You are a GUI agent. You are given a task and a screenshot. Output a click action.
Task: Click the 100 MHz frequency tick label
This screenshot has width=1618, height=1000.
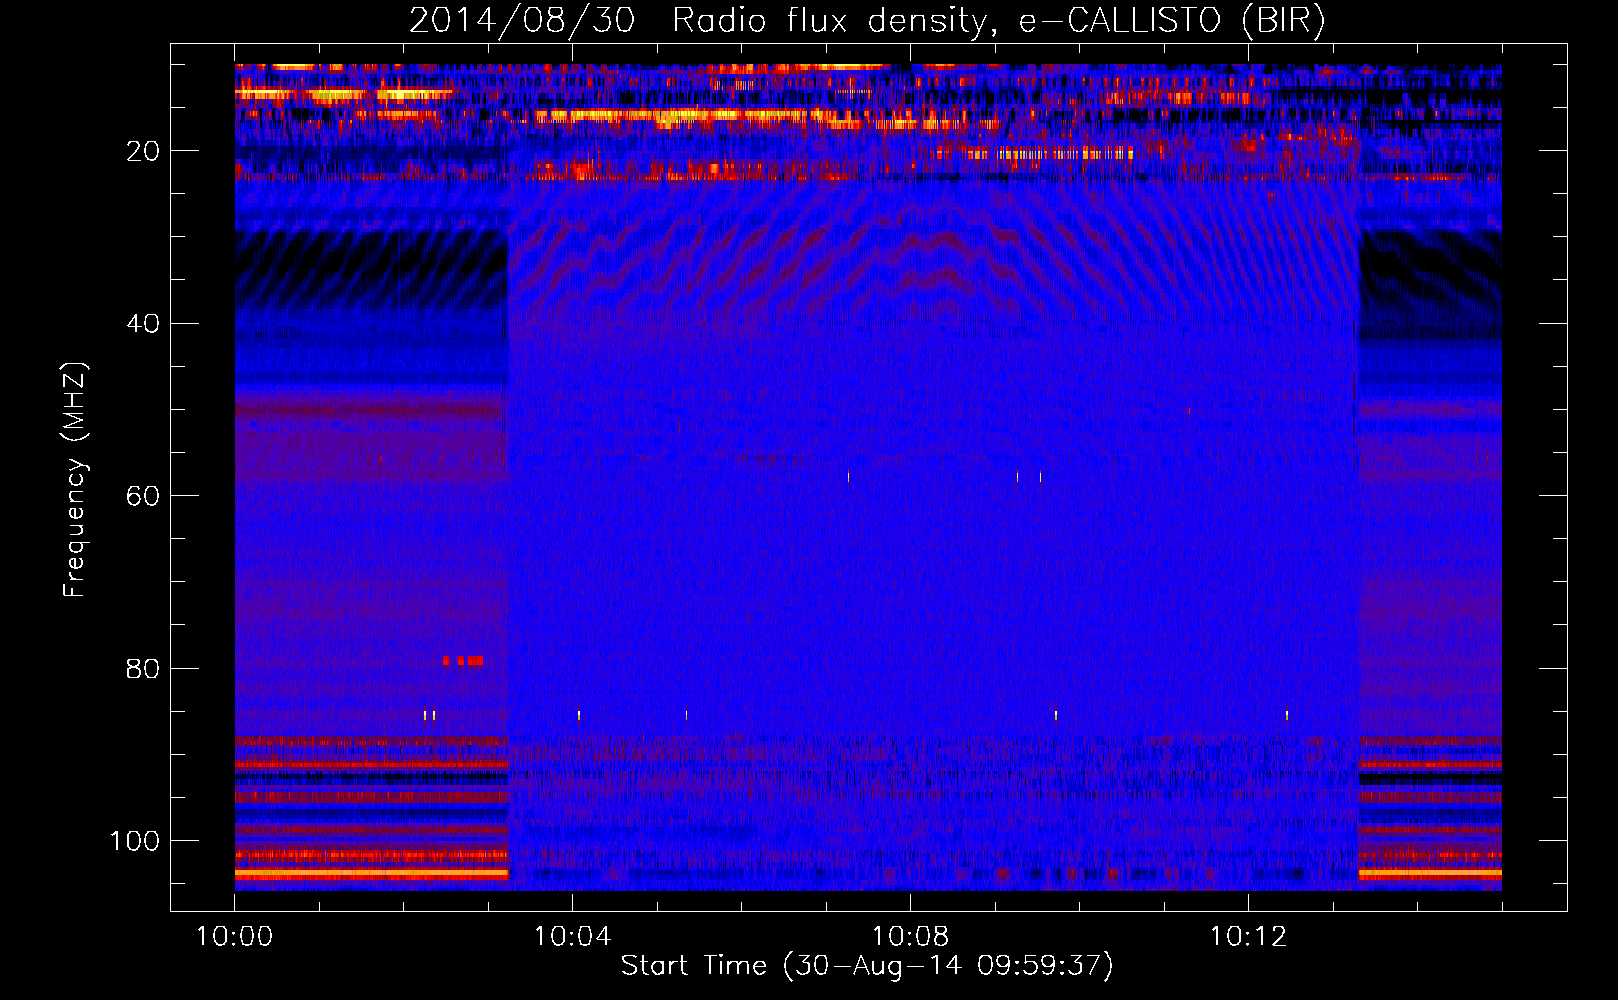tap(136, 841)
